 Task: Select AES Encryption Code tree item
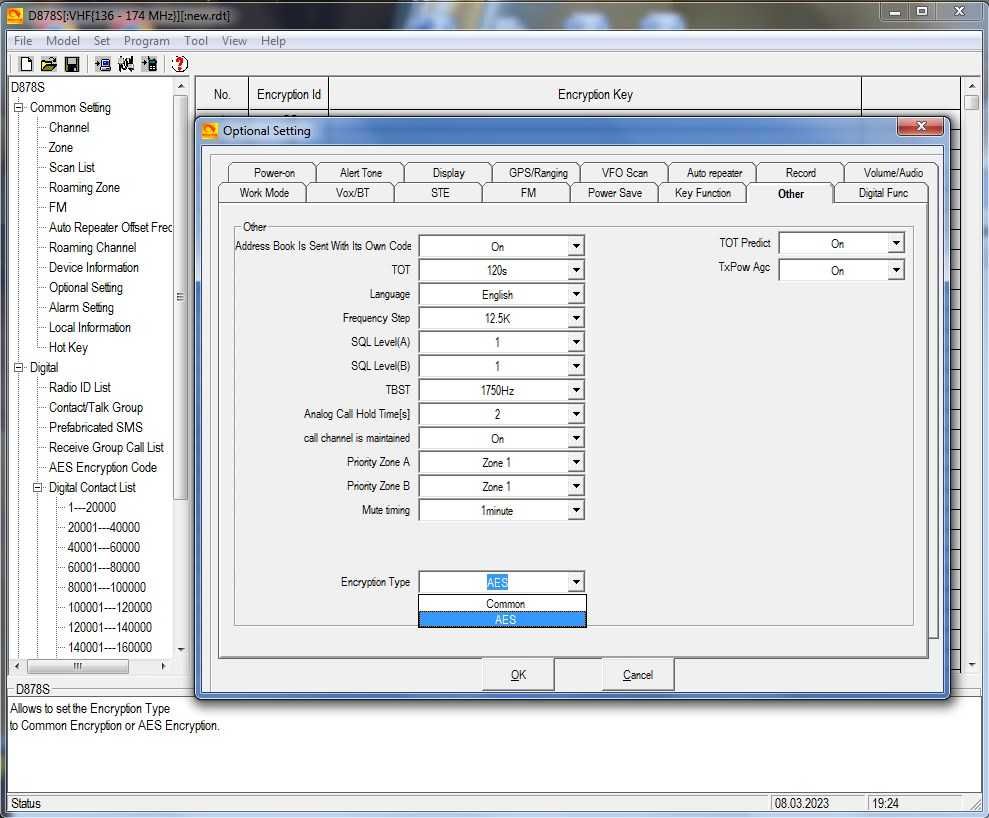103,467
